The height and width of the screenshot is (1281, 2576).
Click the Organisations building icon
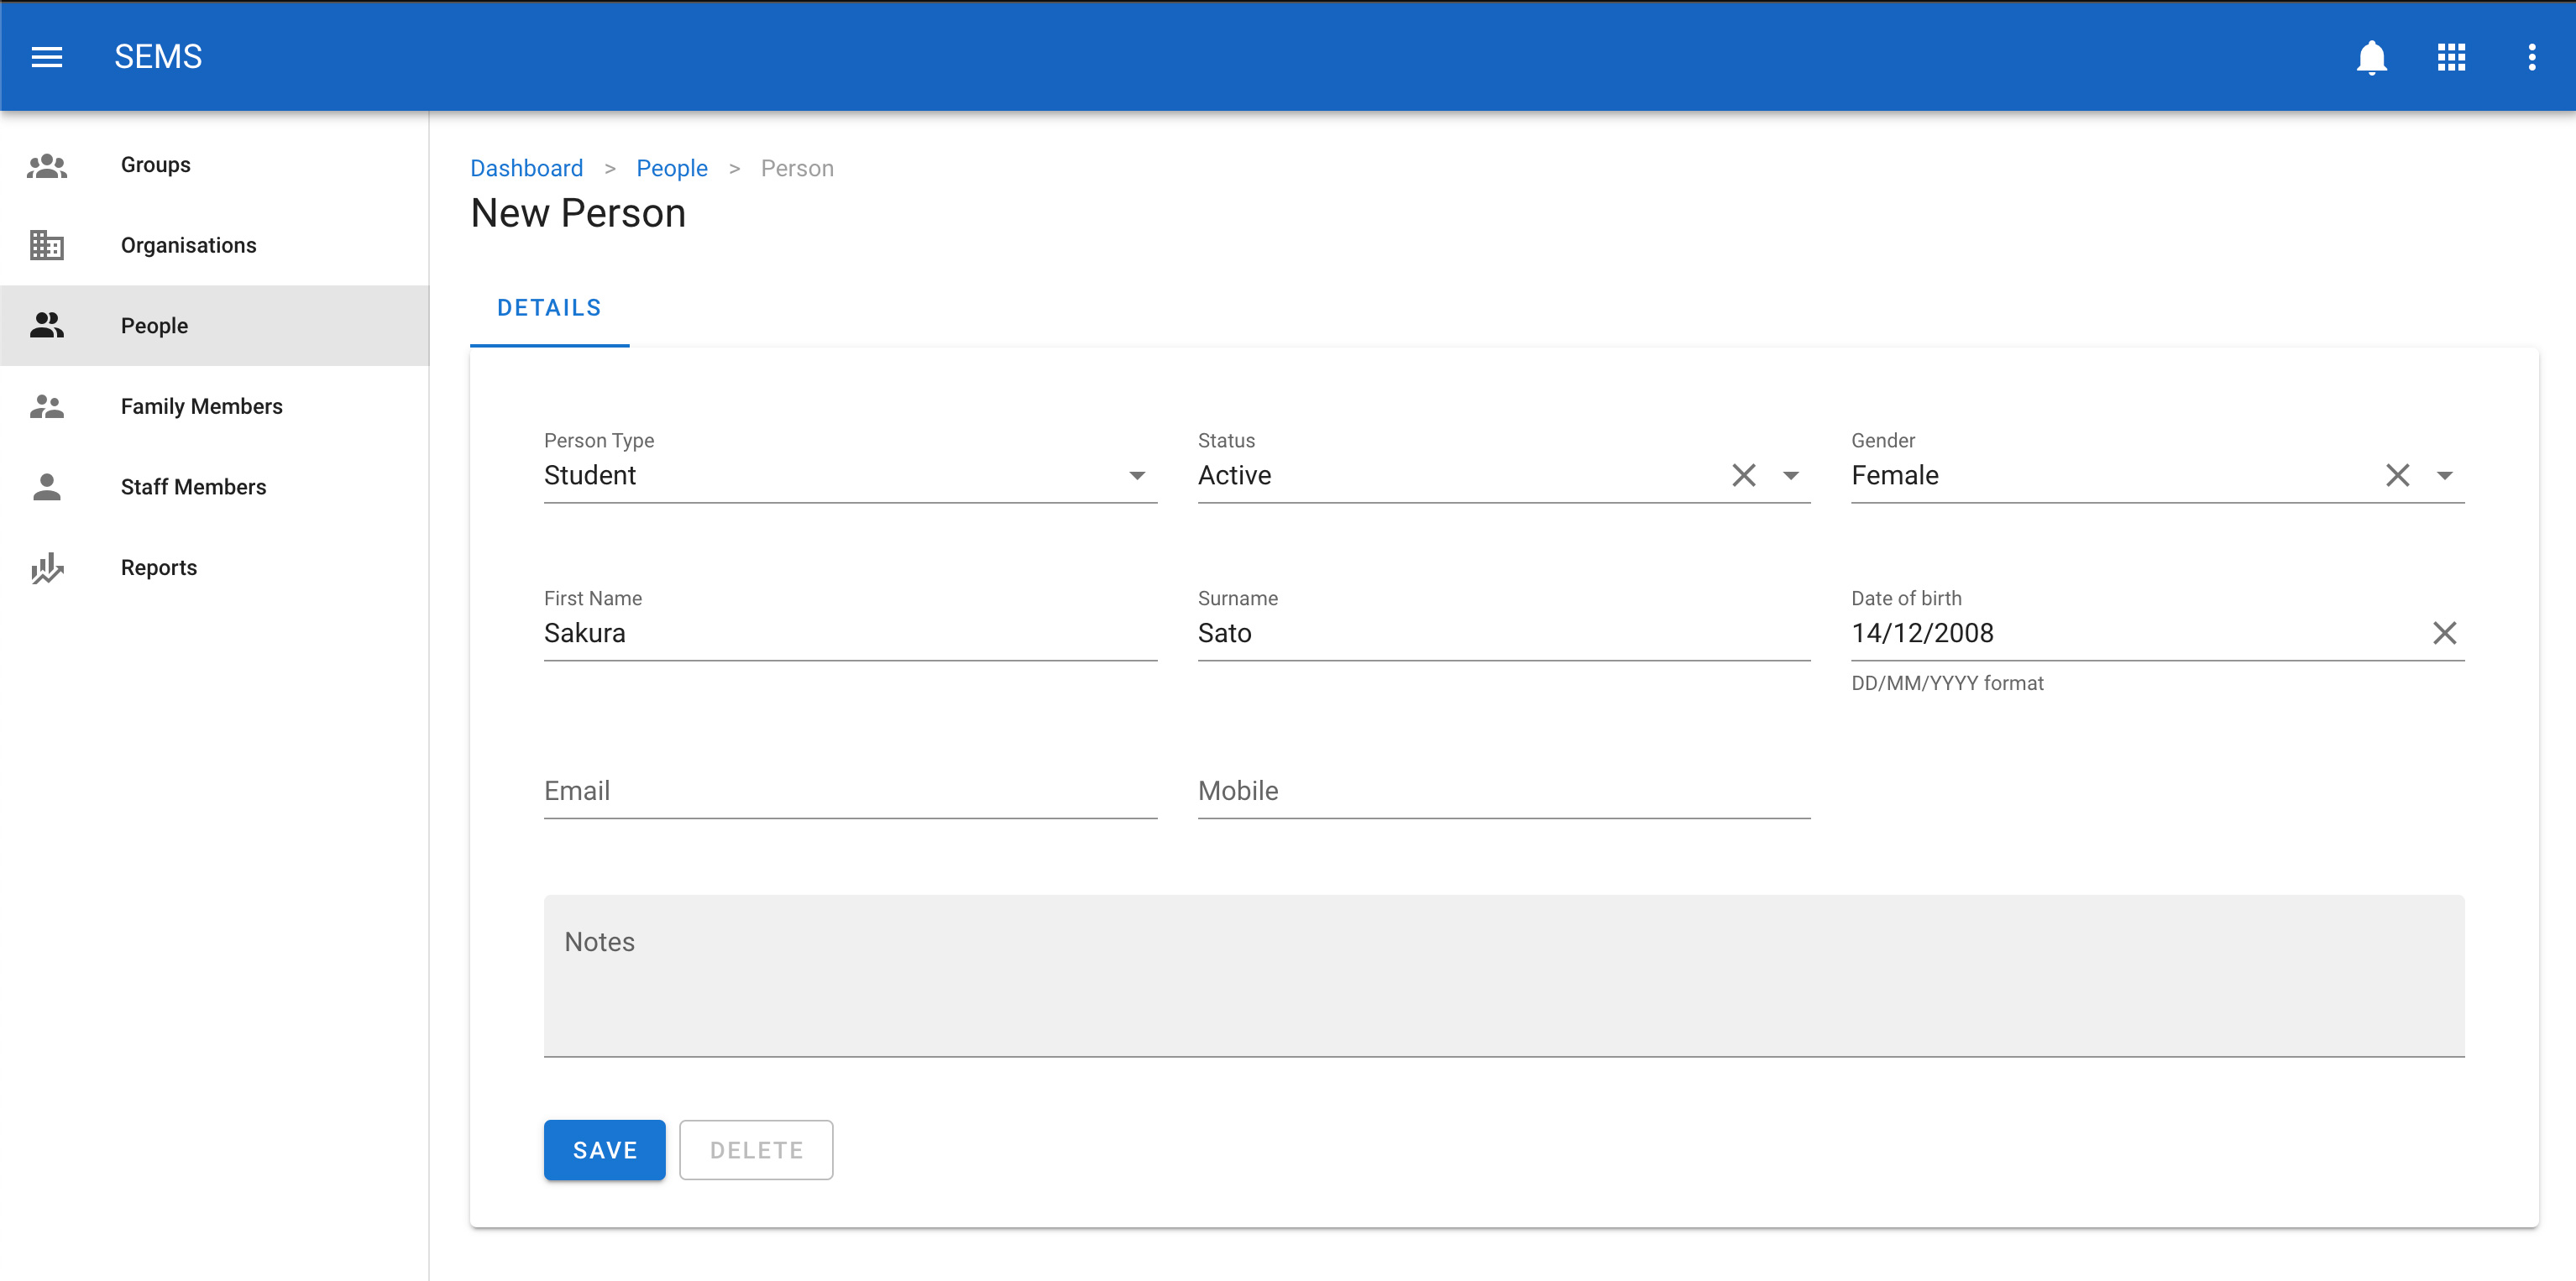click(47, 245)
